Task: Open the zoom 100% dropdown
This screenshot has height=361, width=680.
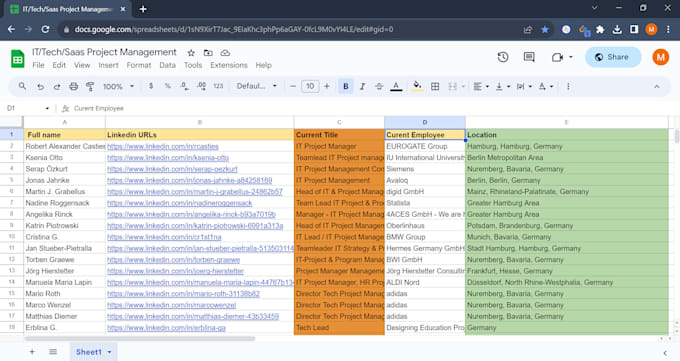Action: tap(118, 86)
